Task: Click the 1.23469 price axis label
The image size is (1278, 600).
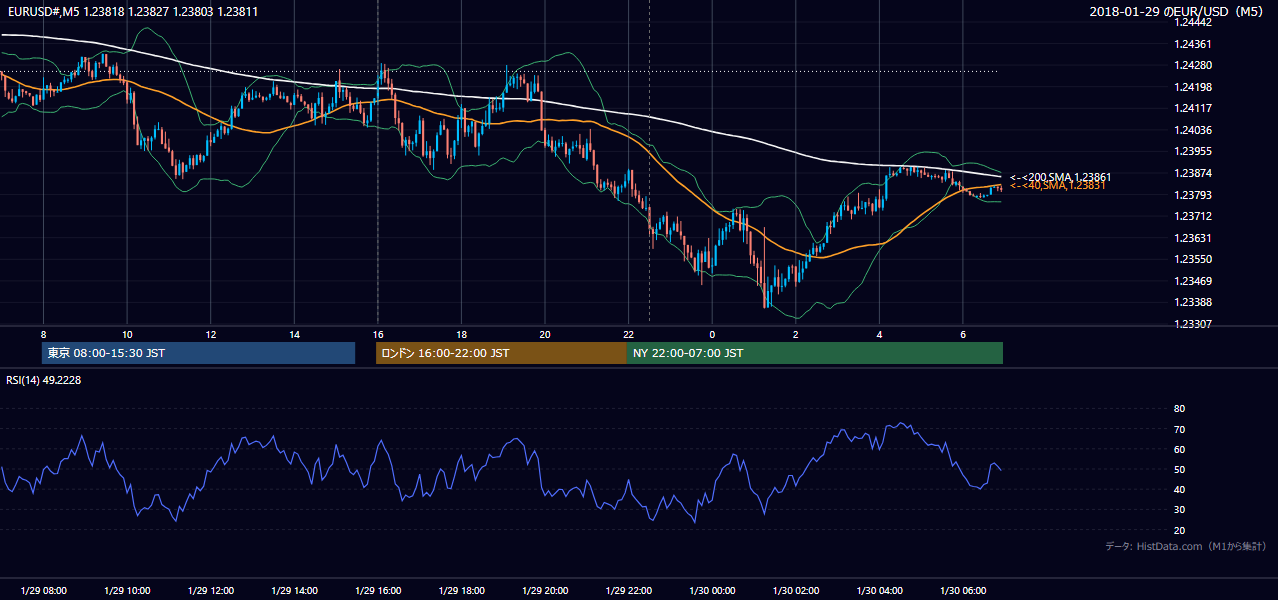Action: 1194,281
